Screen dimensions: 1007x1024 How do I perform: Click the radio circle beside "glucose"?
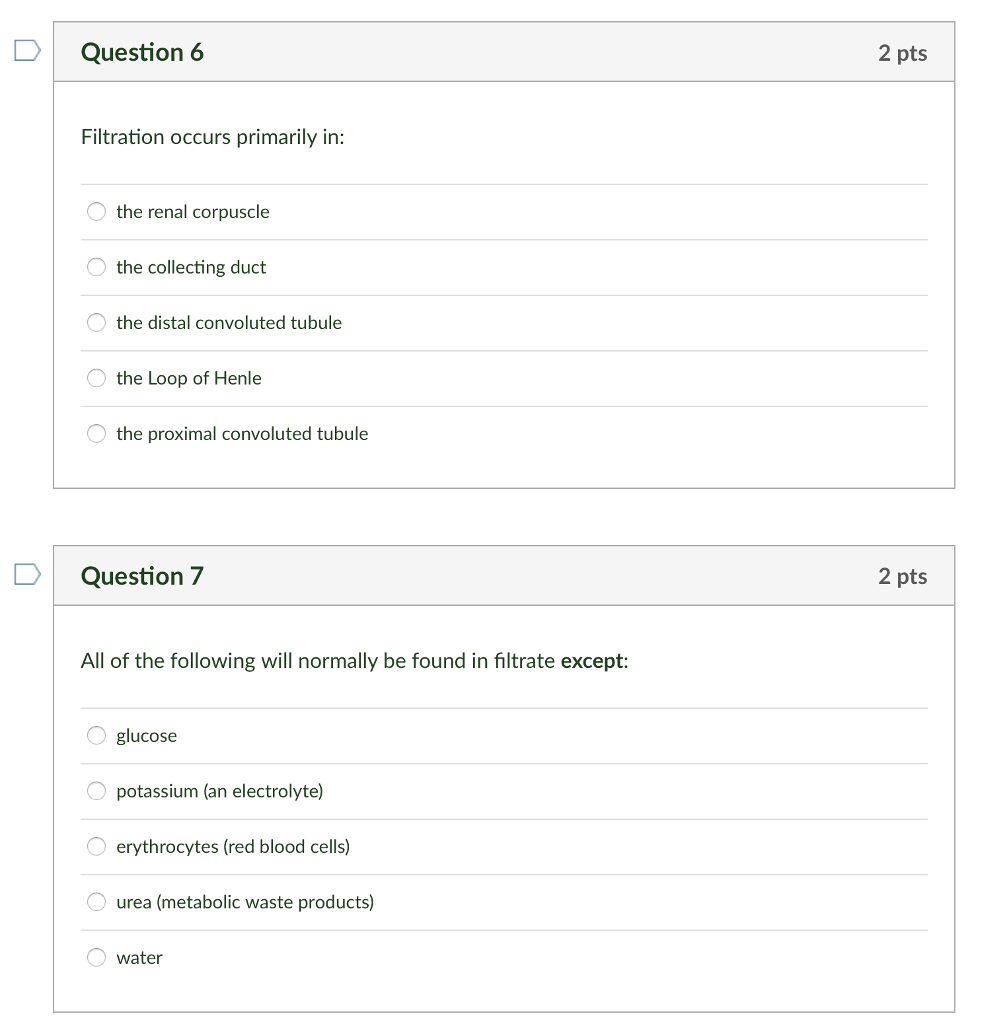[96, 735]
